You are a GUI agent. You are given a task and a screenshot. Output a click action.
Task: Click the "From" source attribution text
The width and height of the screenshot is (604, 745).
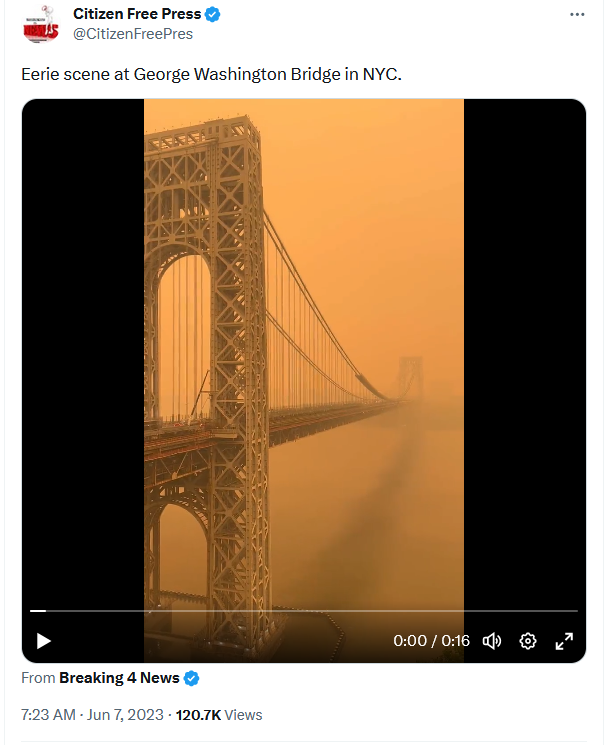click(x=38, y=678)
